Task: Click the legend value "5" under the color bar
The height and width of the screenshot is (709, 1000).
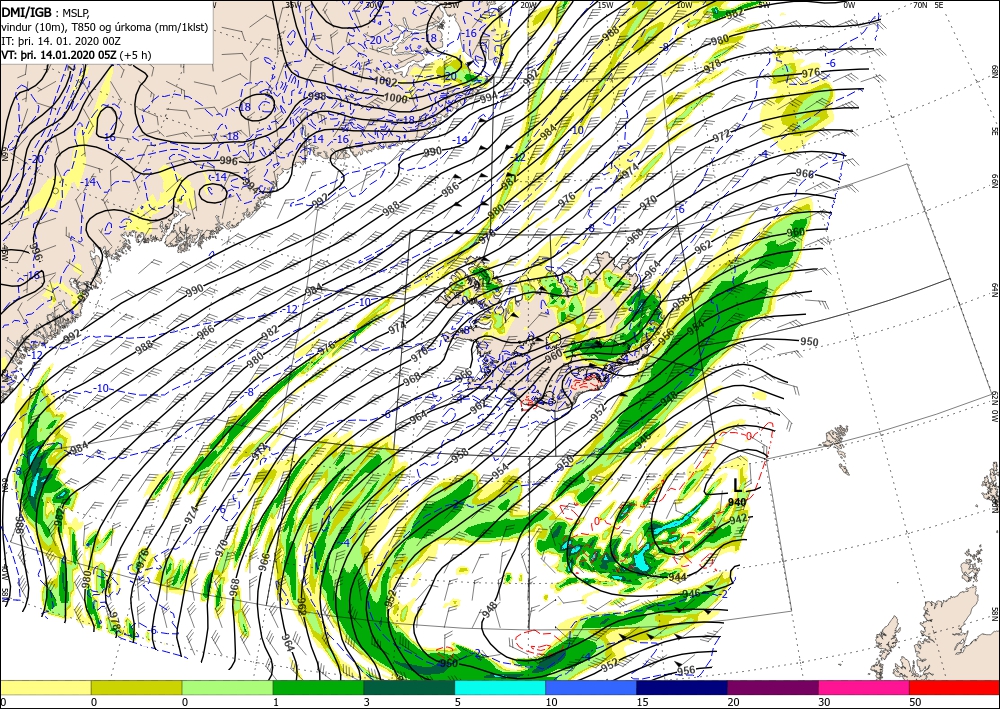Action: (458, 702)
